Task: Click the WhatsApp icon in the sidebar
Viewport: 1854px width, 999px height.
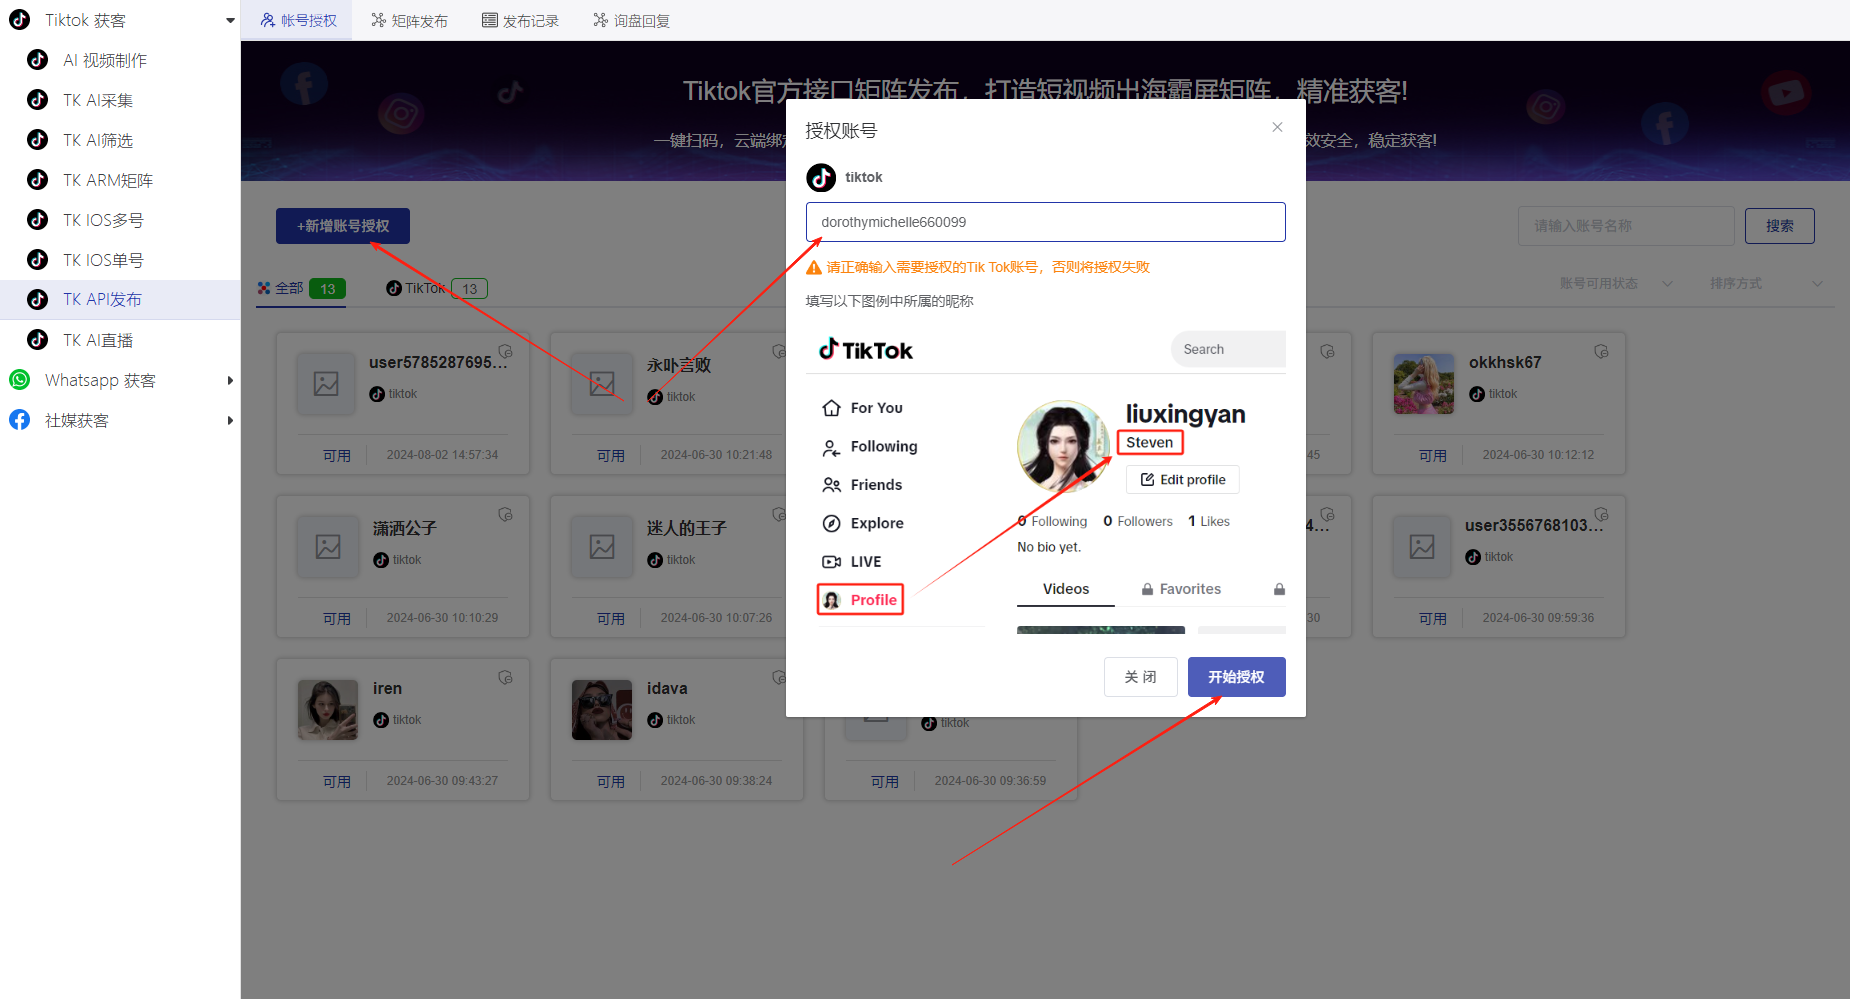Action: pyautogui.click(x=20, y=380)
